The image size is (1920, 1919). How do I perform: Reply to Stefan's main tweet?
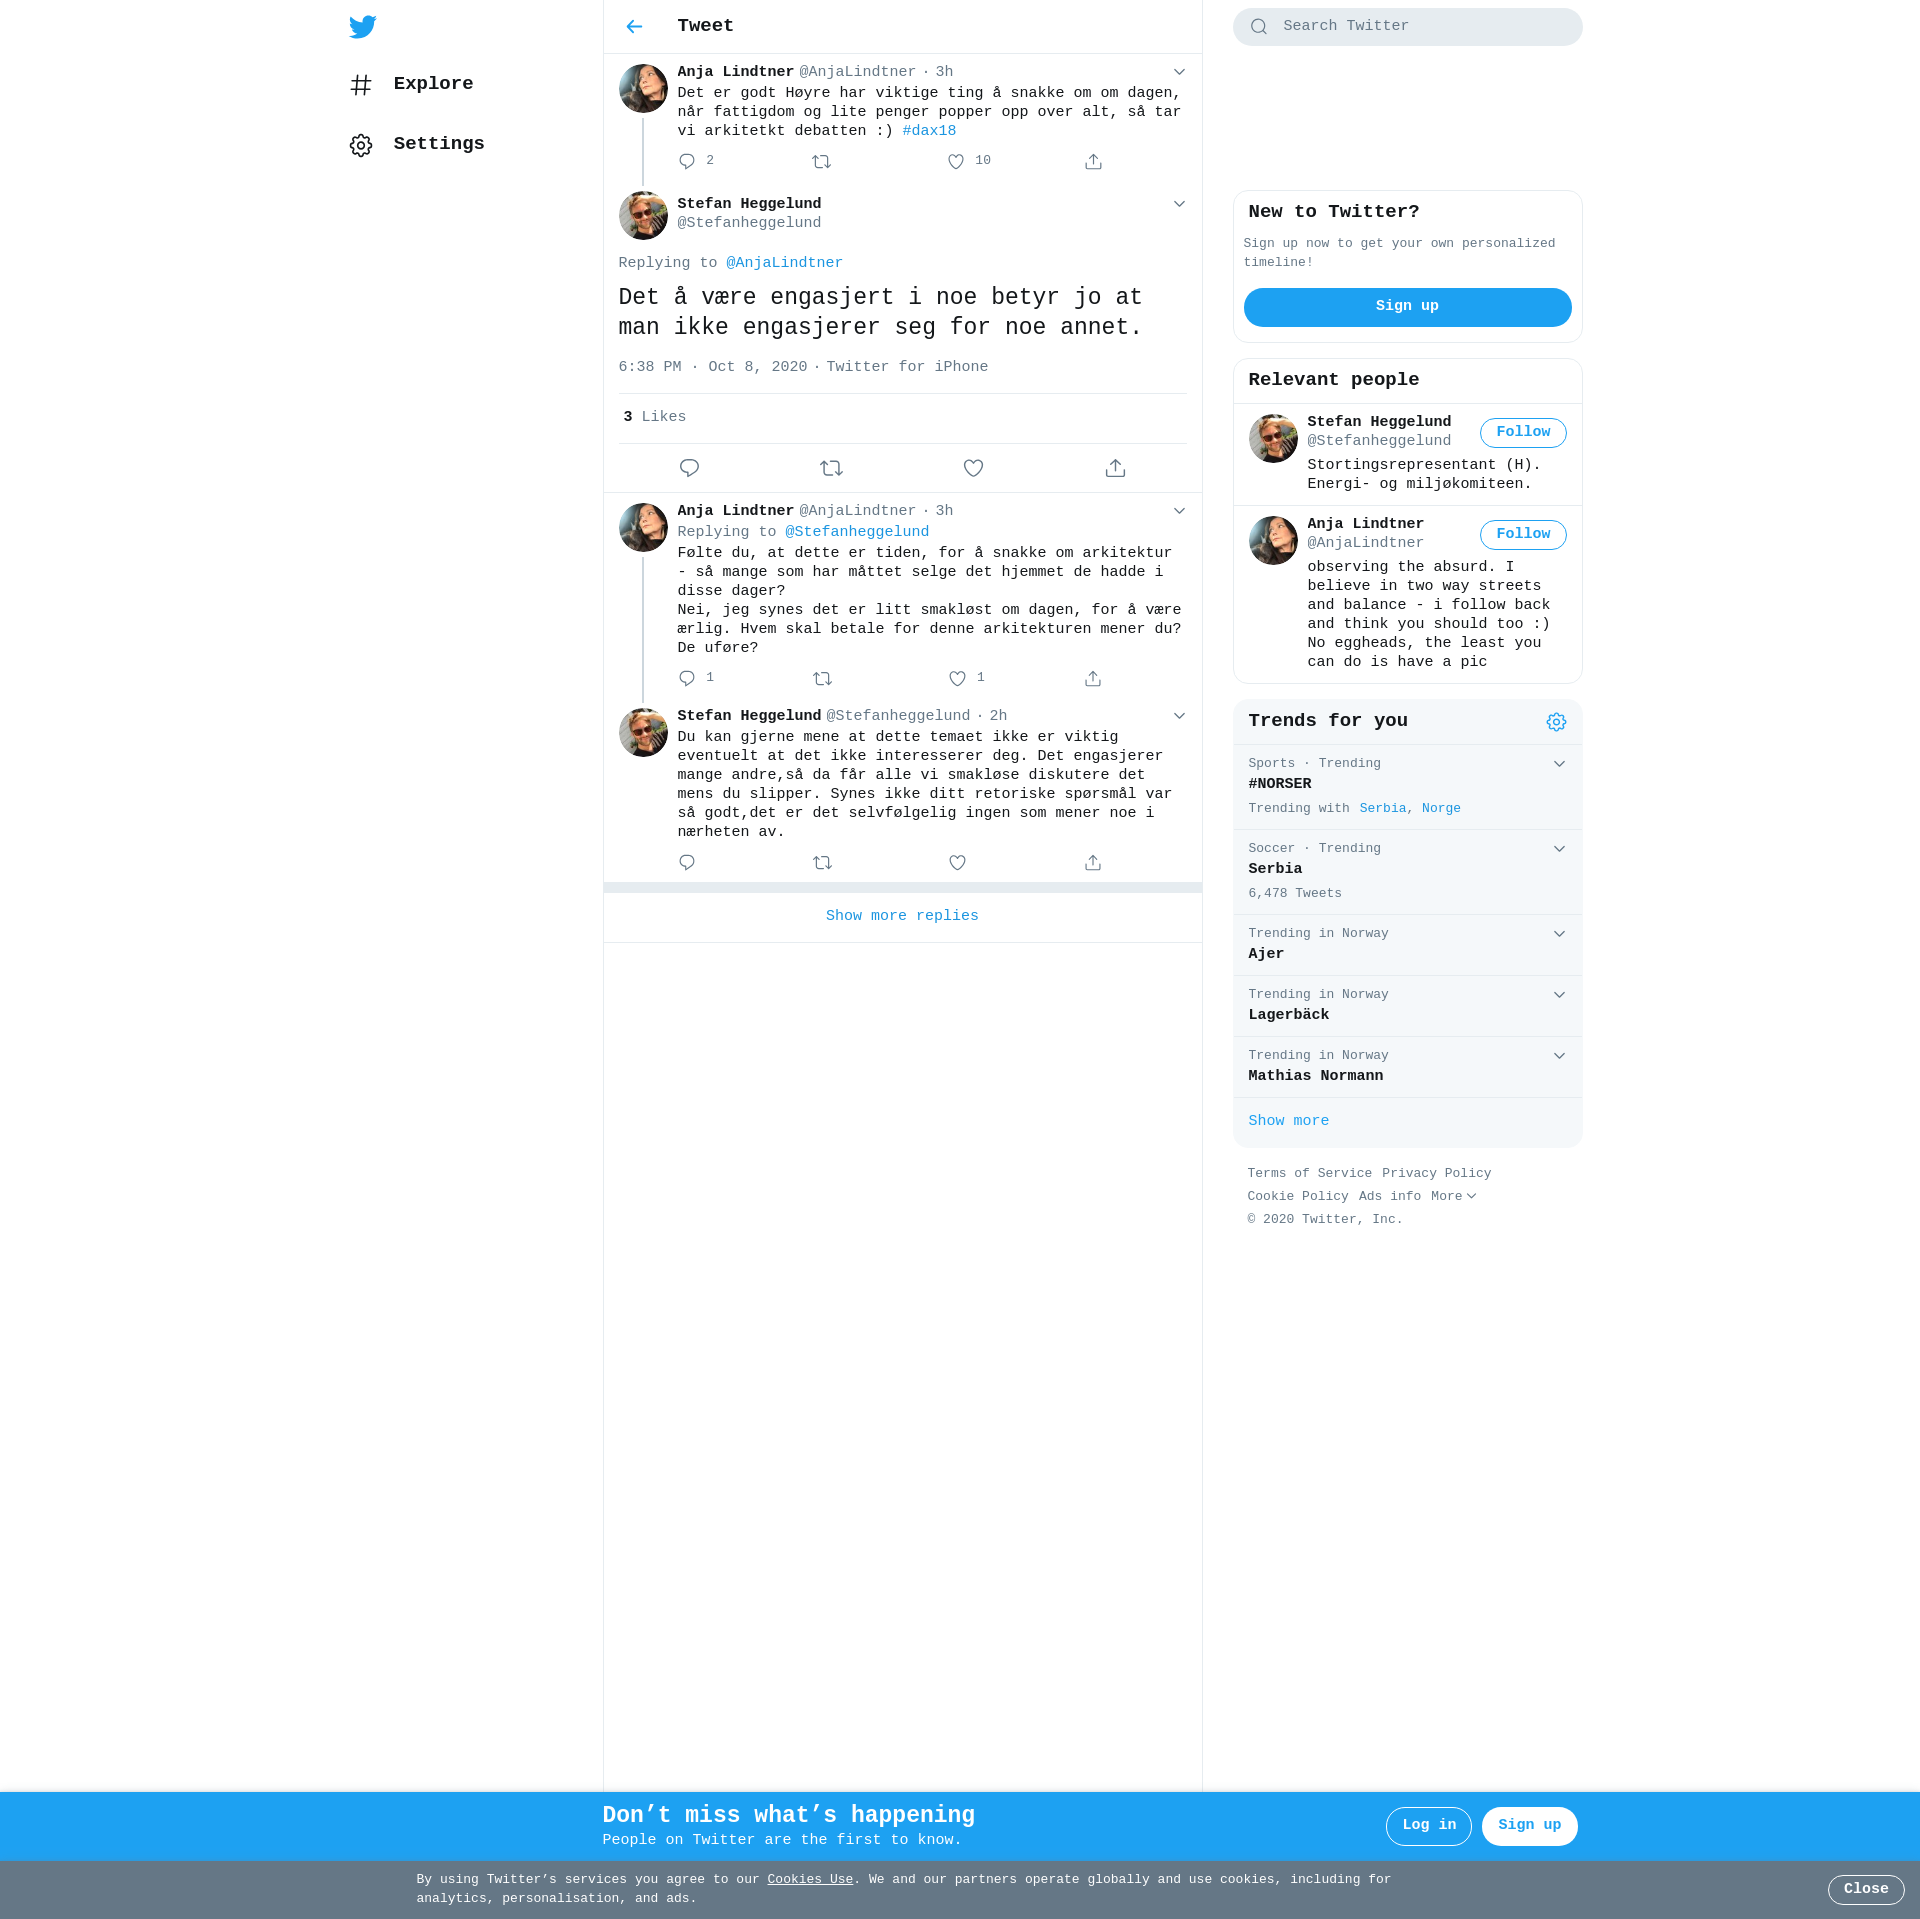(689, 468)
